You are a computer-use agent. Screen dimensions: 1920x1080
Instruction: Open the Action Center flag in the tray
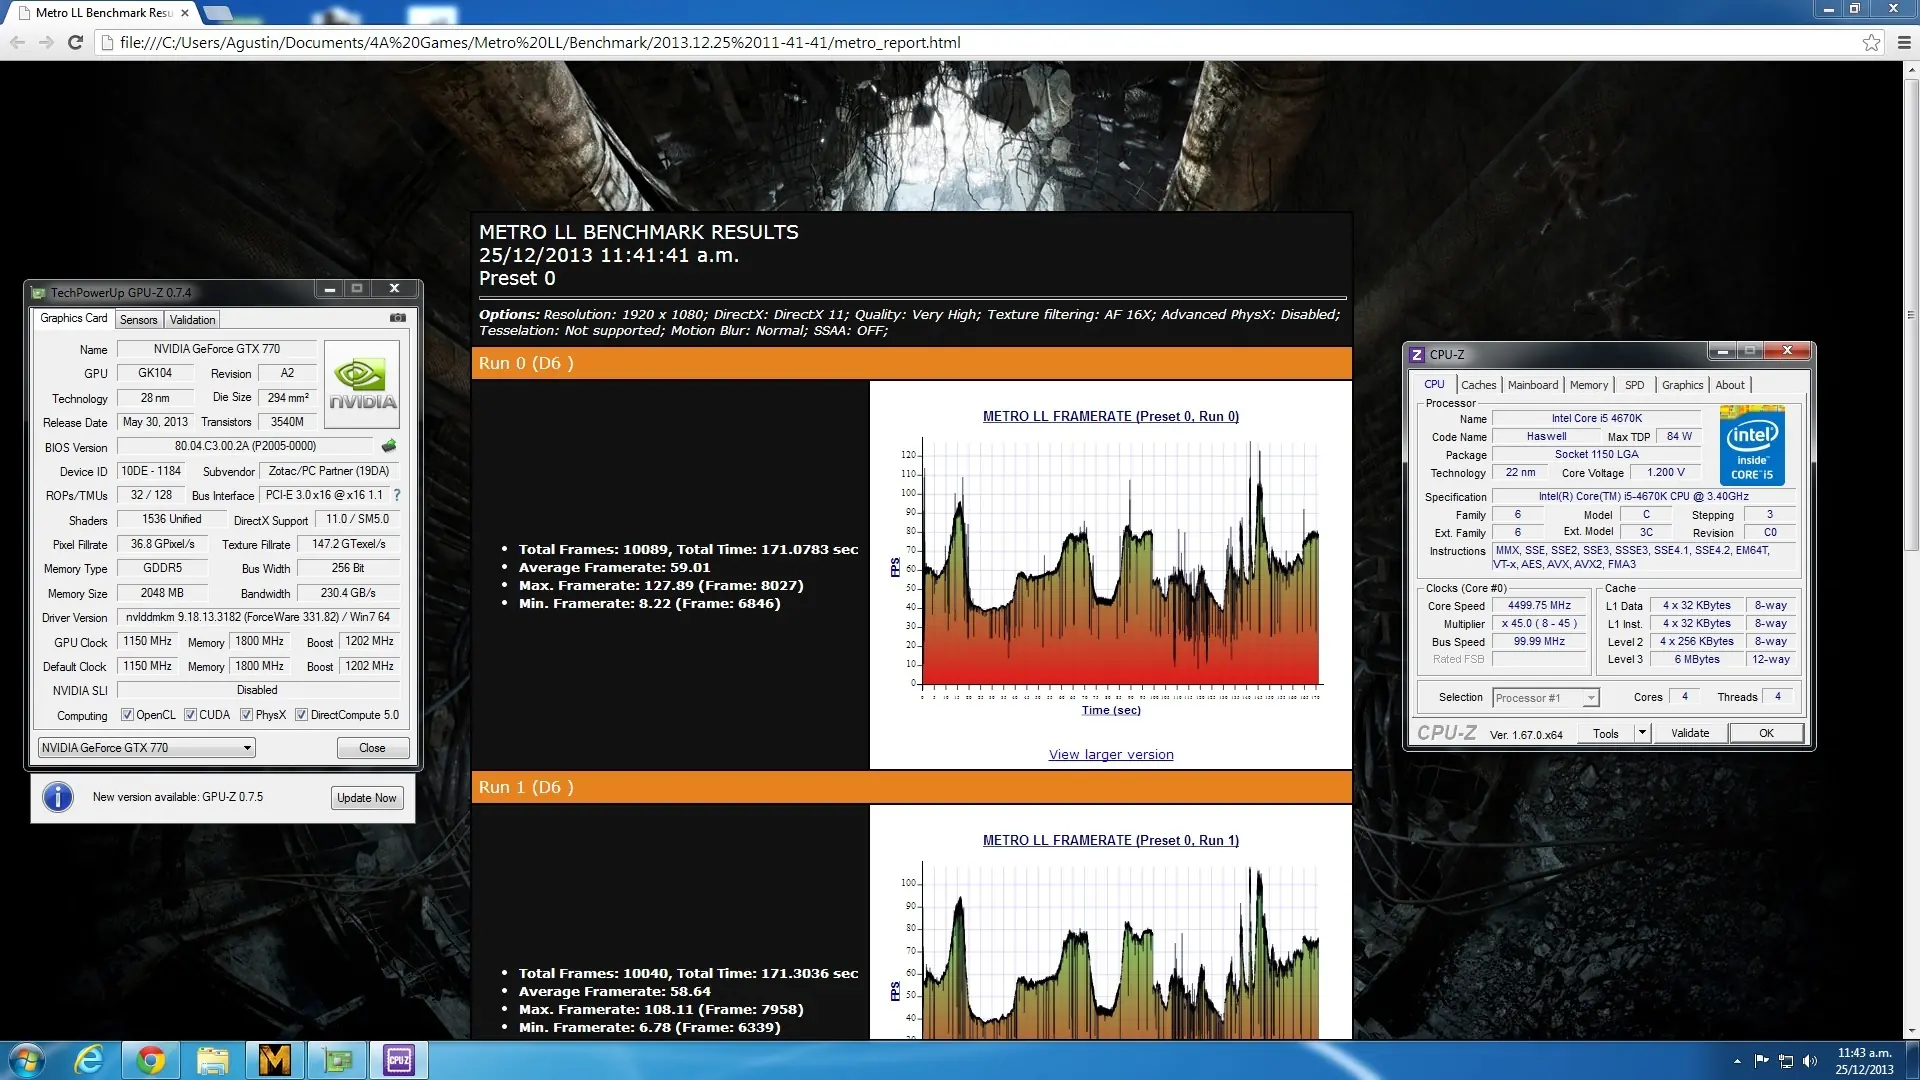(x=1761, y=1061)
